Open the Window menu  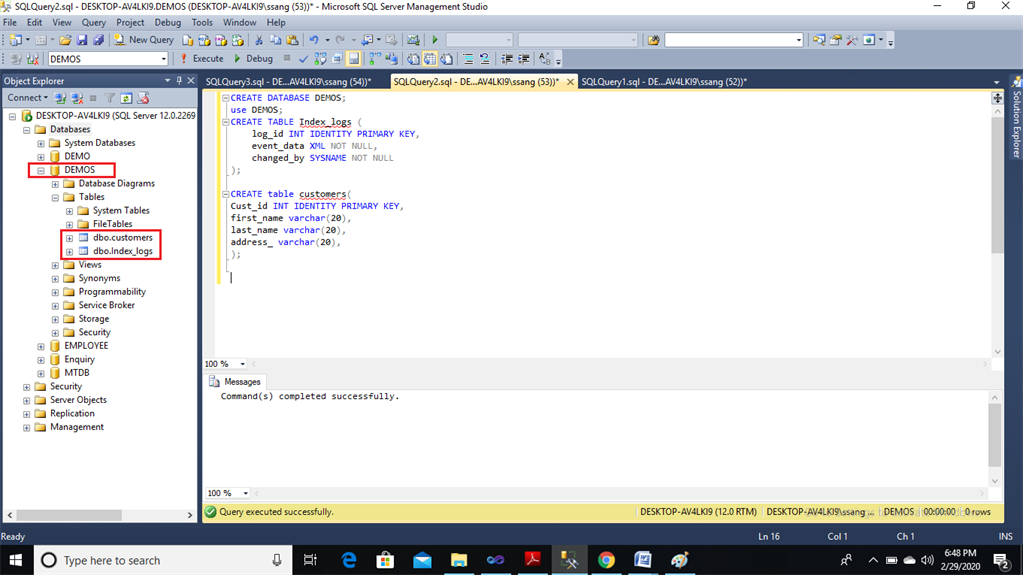pyautogui.click(x=239, y=22)
